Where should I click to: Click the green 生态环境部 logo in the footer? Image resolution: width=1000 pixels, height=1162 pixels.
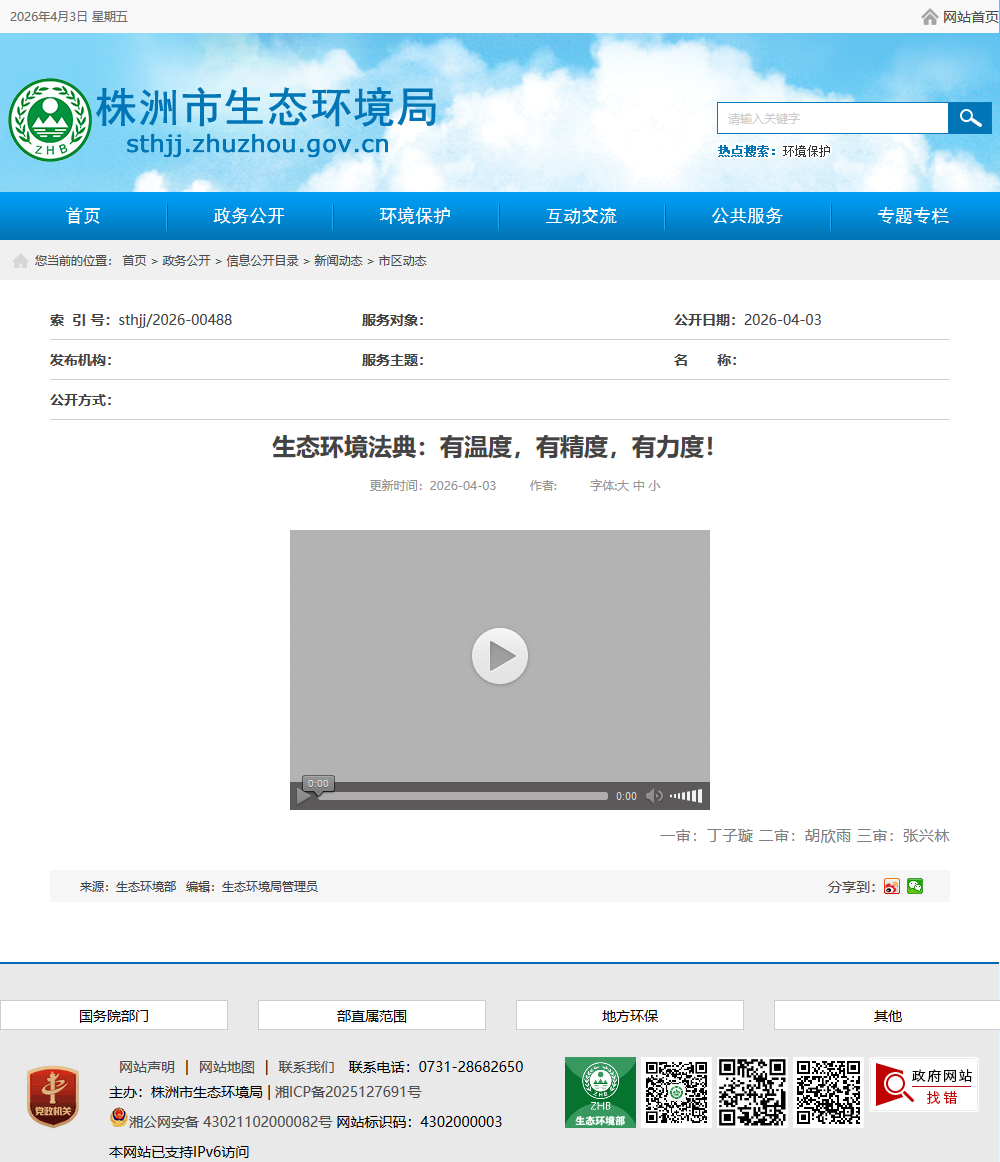[x=600, y=1092]
